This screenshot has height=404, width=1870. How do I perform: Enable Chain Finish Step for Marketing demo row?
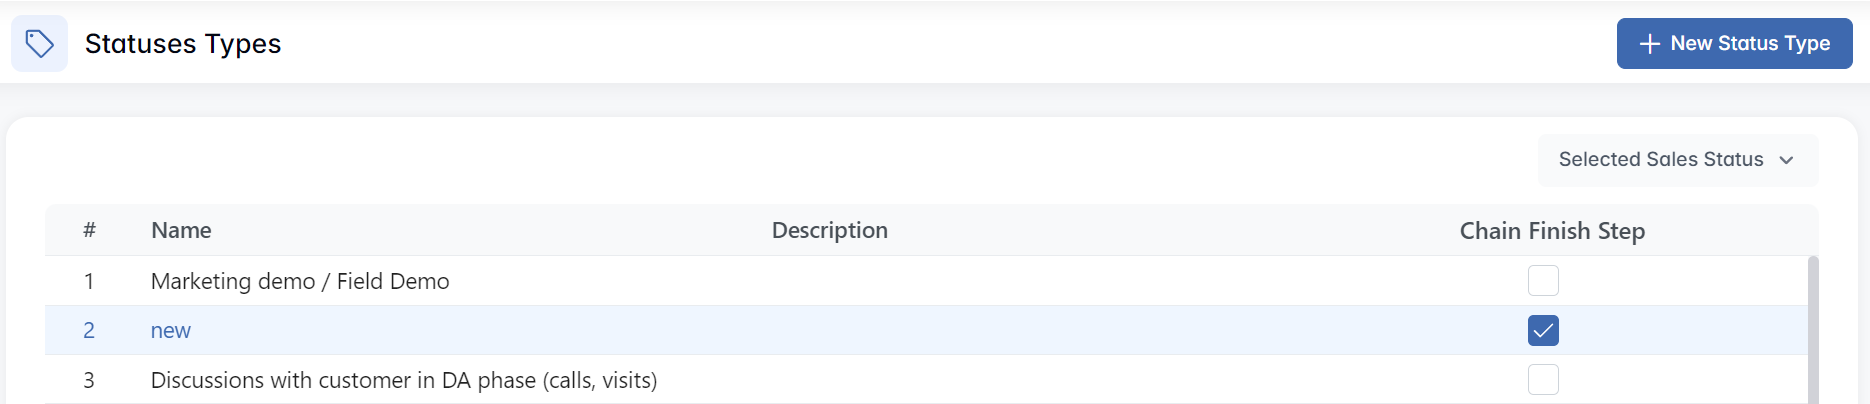click(1542, 281)
